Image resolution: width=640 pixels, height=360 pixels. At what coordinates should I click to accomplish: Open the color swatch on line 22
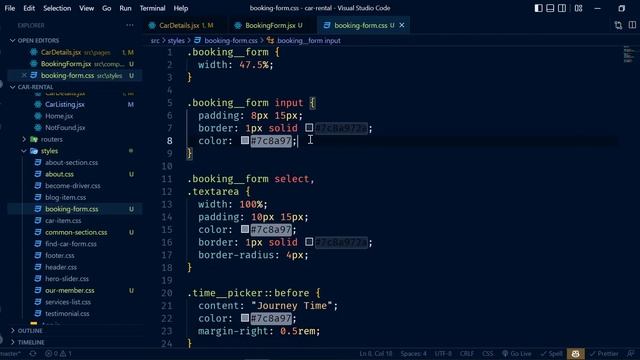(x=244, y=318)
